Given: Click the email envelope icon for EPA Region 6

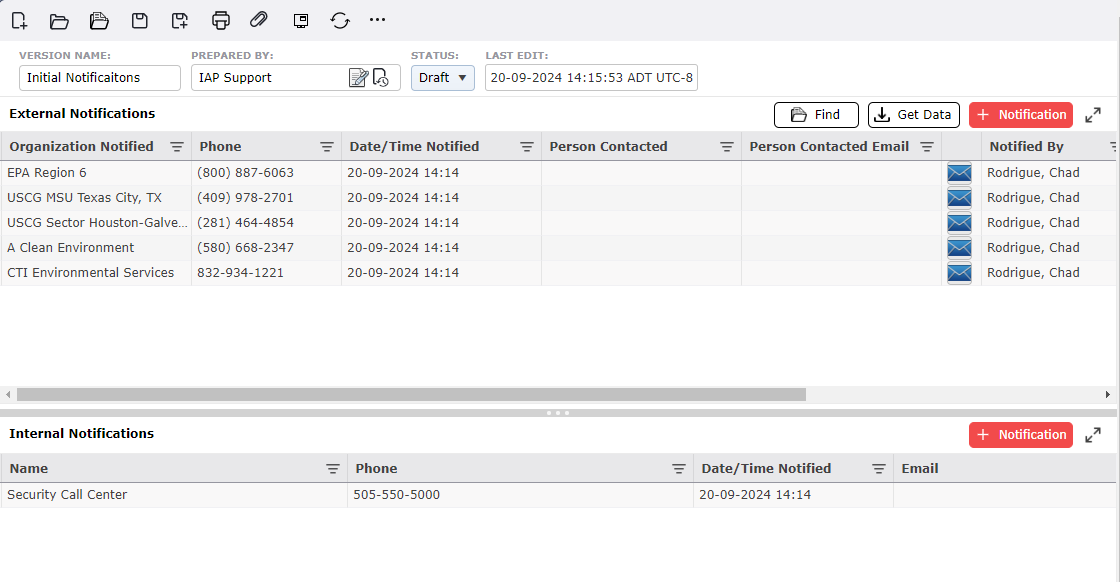Looking at the screenshot, I should (x=959, y=173).
